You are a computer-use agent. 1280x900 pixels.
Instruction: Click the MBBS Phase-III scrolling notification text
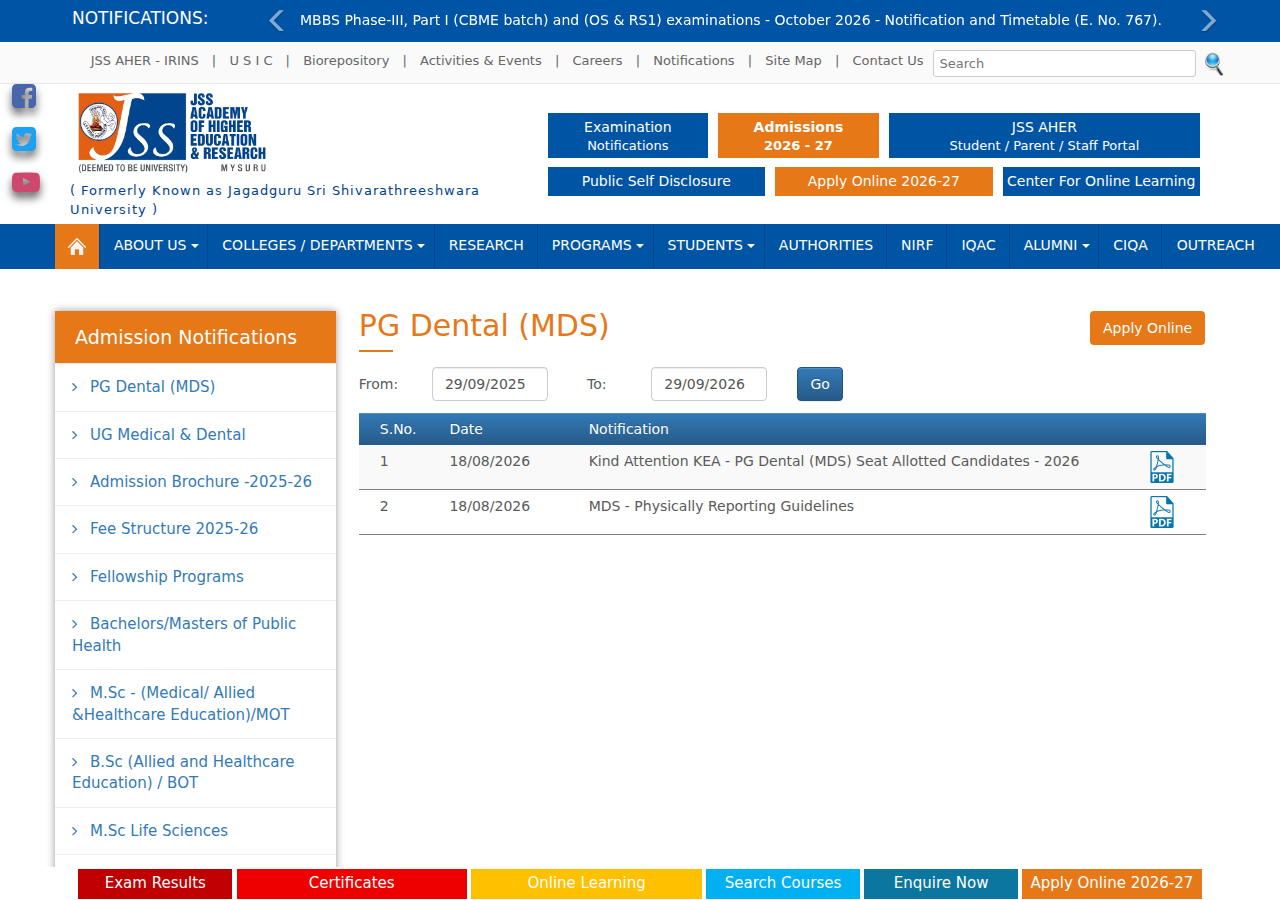(x=731, y=20)
